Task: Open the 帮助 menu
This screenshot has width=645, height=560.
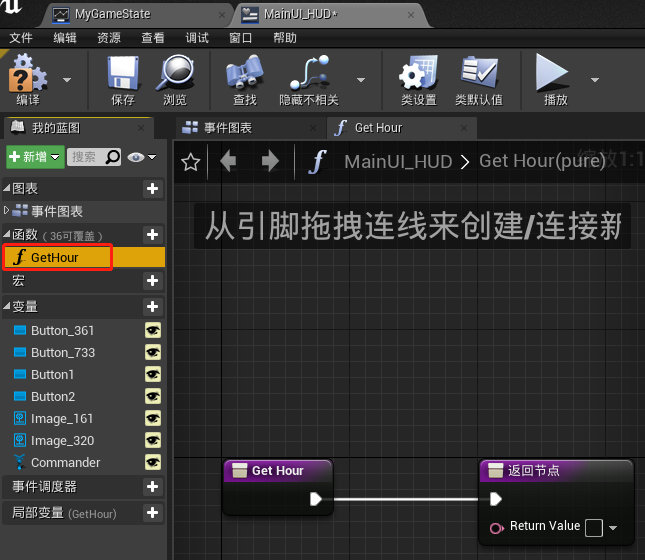Action: point(285,38)
